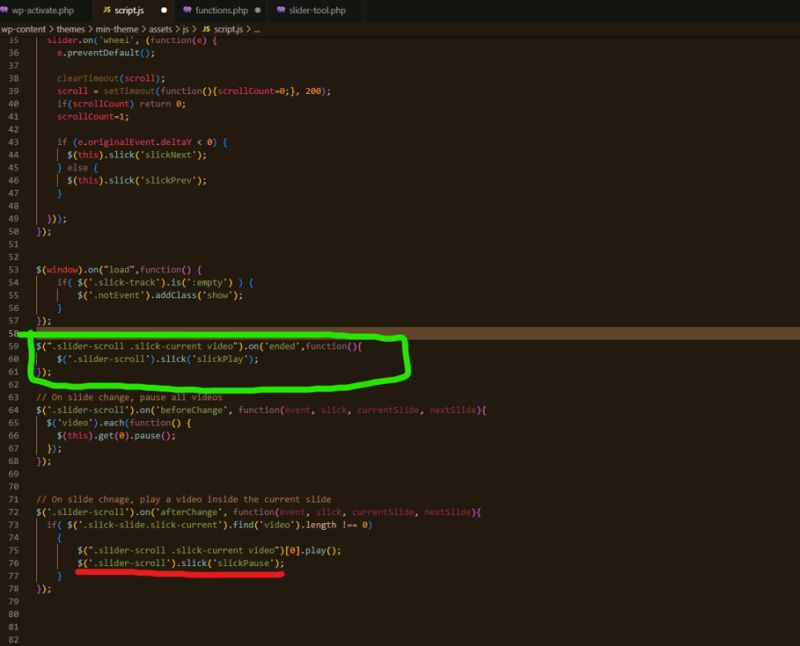
Task: Click the JS file icon in the breadcrumb
Action: pyautogui.click(x=204, y=29)
